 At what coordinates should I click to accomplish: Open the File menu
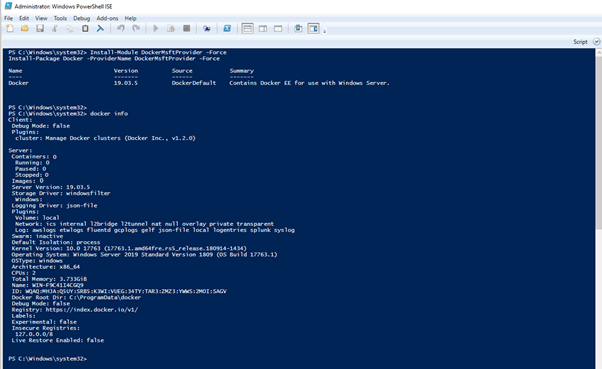[x=8, y=18]
